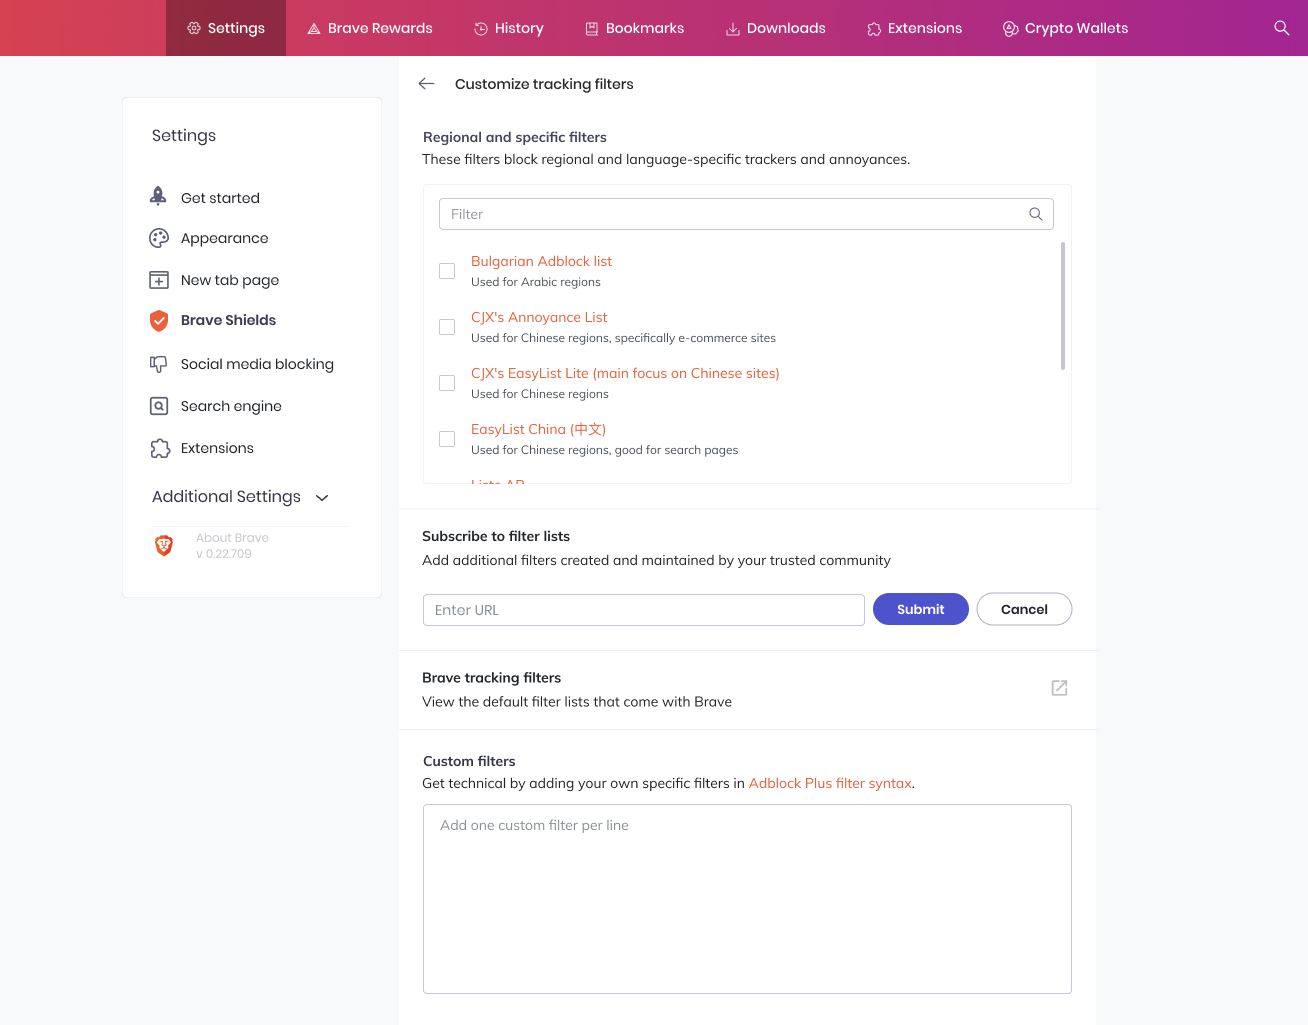Open the Adblock Plus filter syntax link
Image resolution: width=1308 pixels, height=1025 pixels.
coord(830,783)
